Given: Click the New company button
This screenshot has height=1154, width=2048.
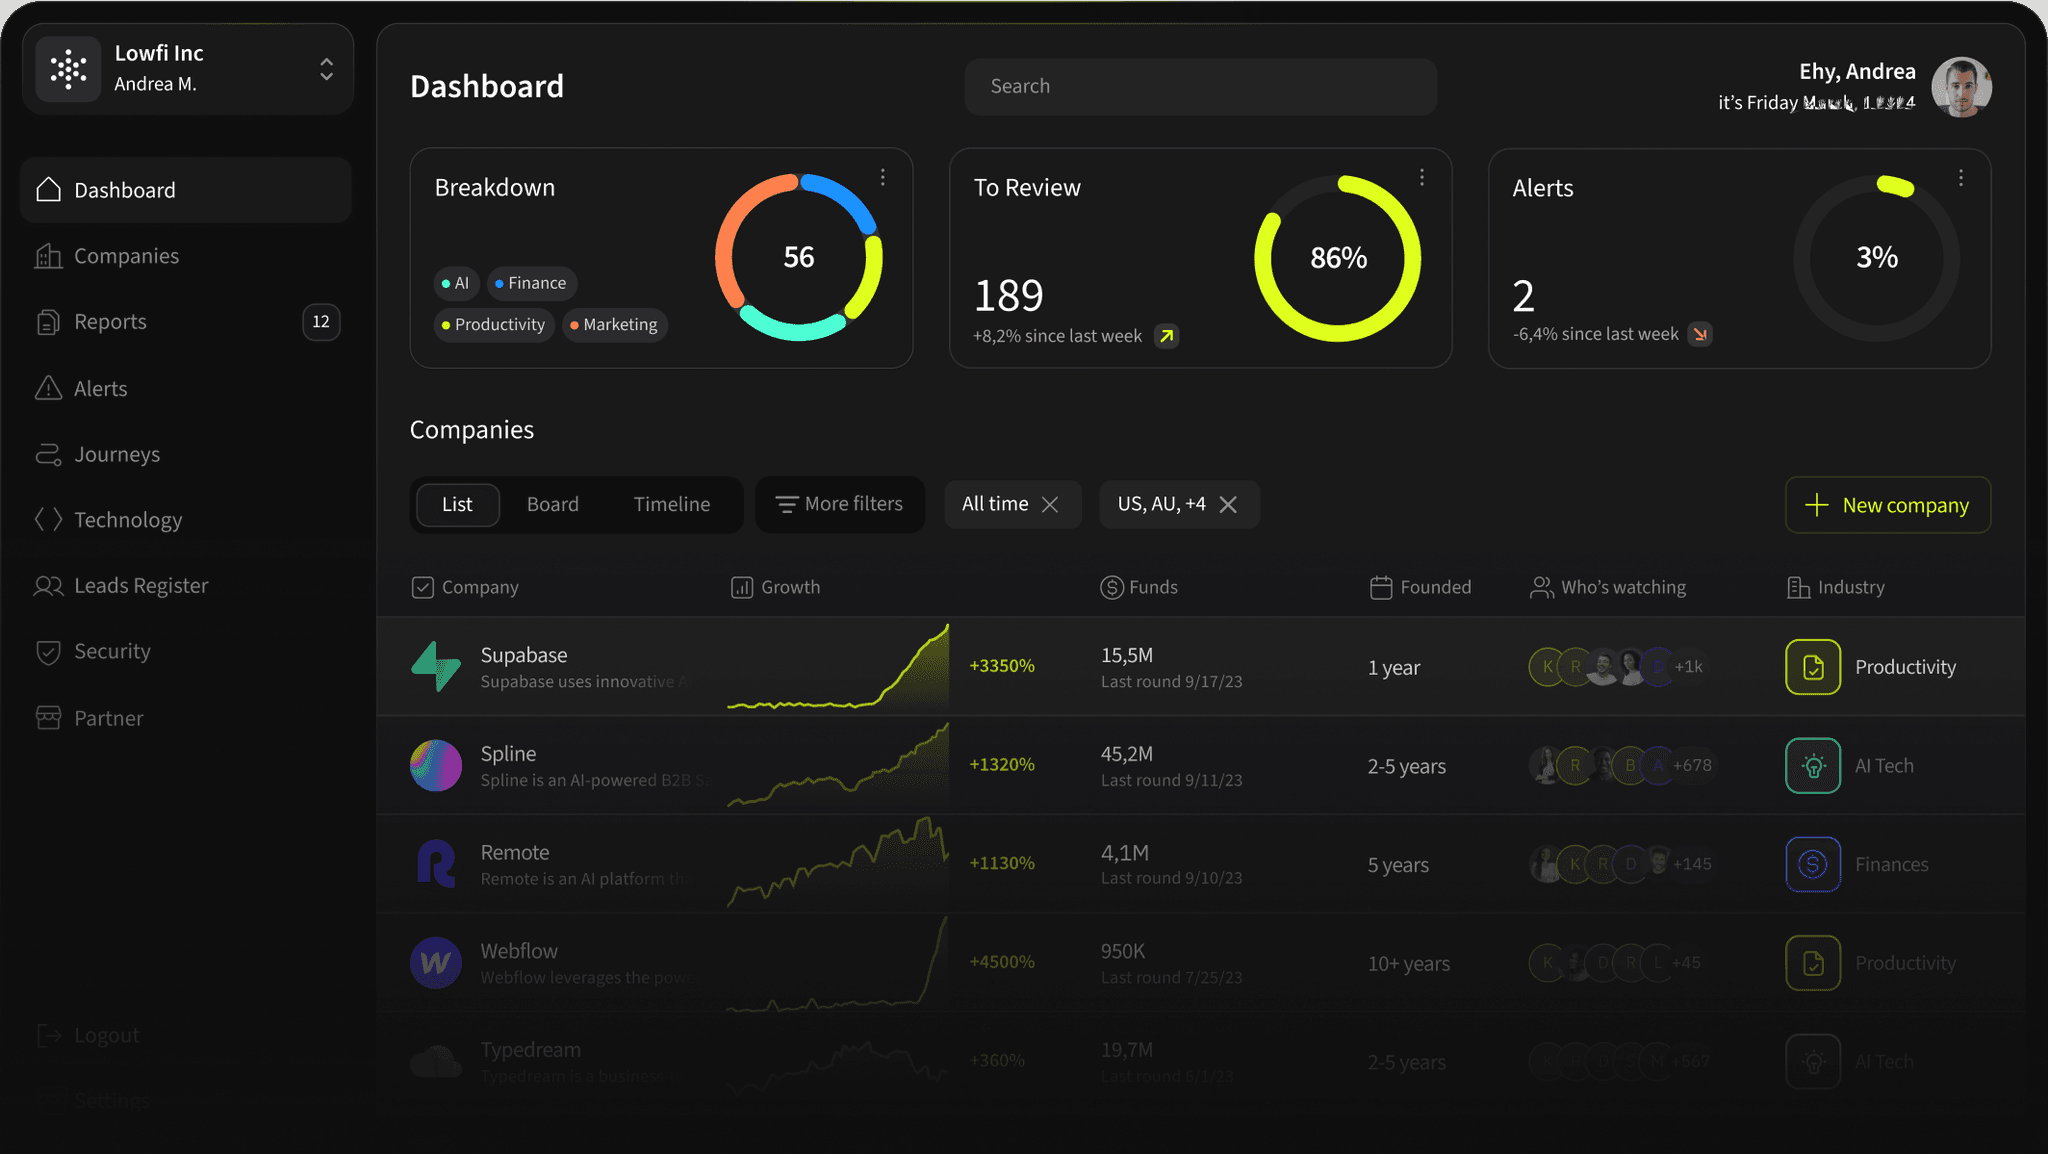Looking at the screenshot, I should coord(1887,505).
